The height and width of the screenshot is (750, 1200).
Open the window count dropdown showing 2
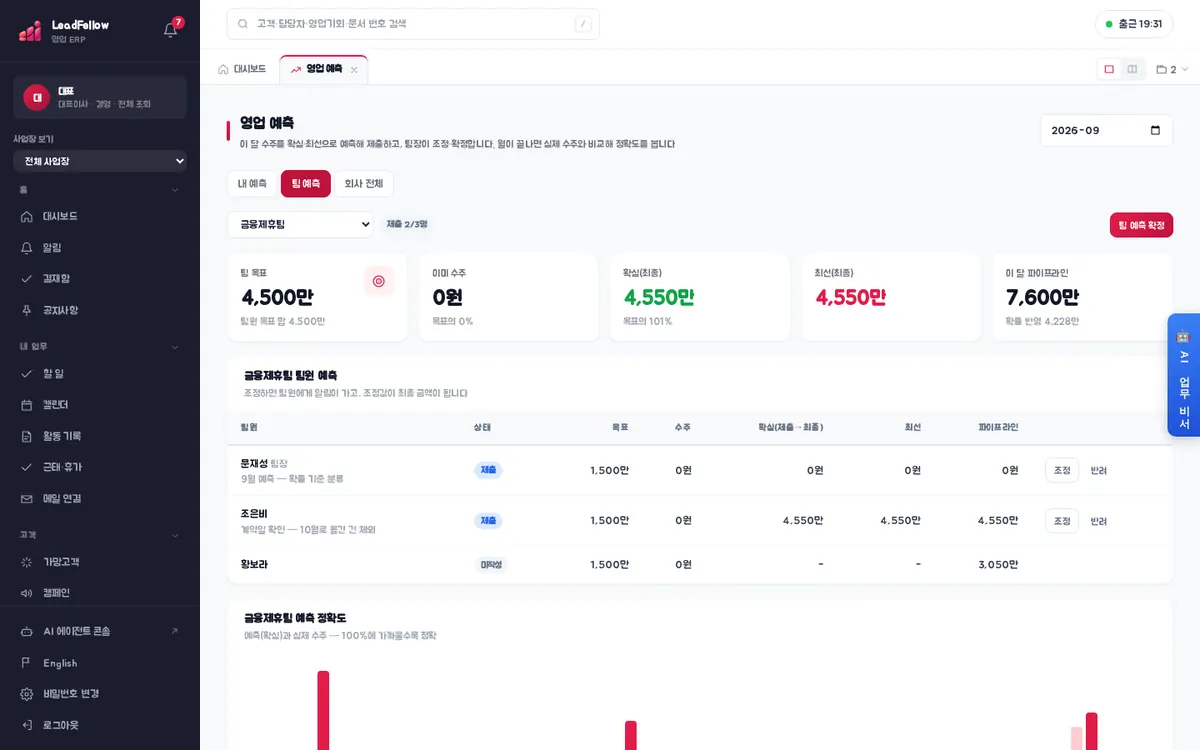click(1172, 69)
